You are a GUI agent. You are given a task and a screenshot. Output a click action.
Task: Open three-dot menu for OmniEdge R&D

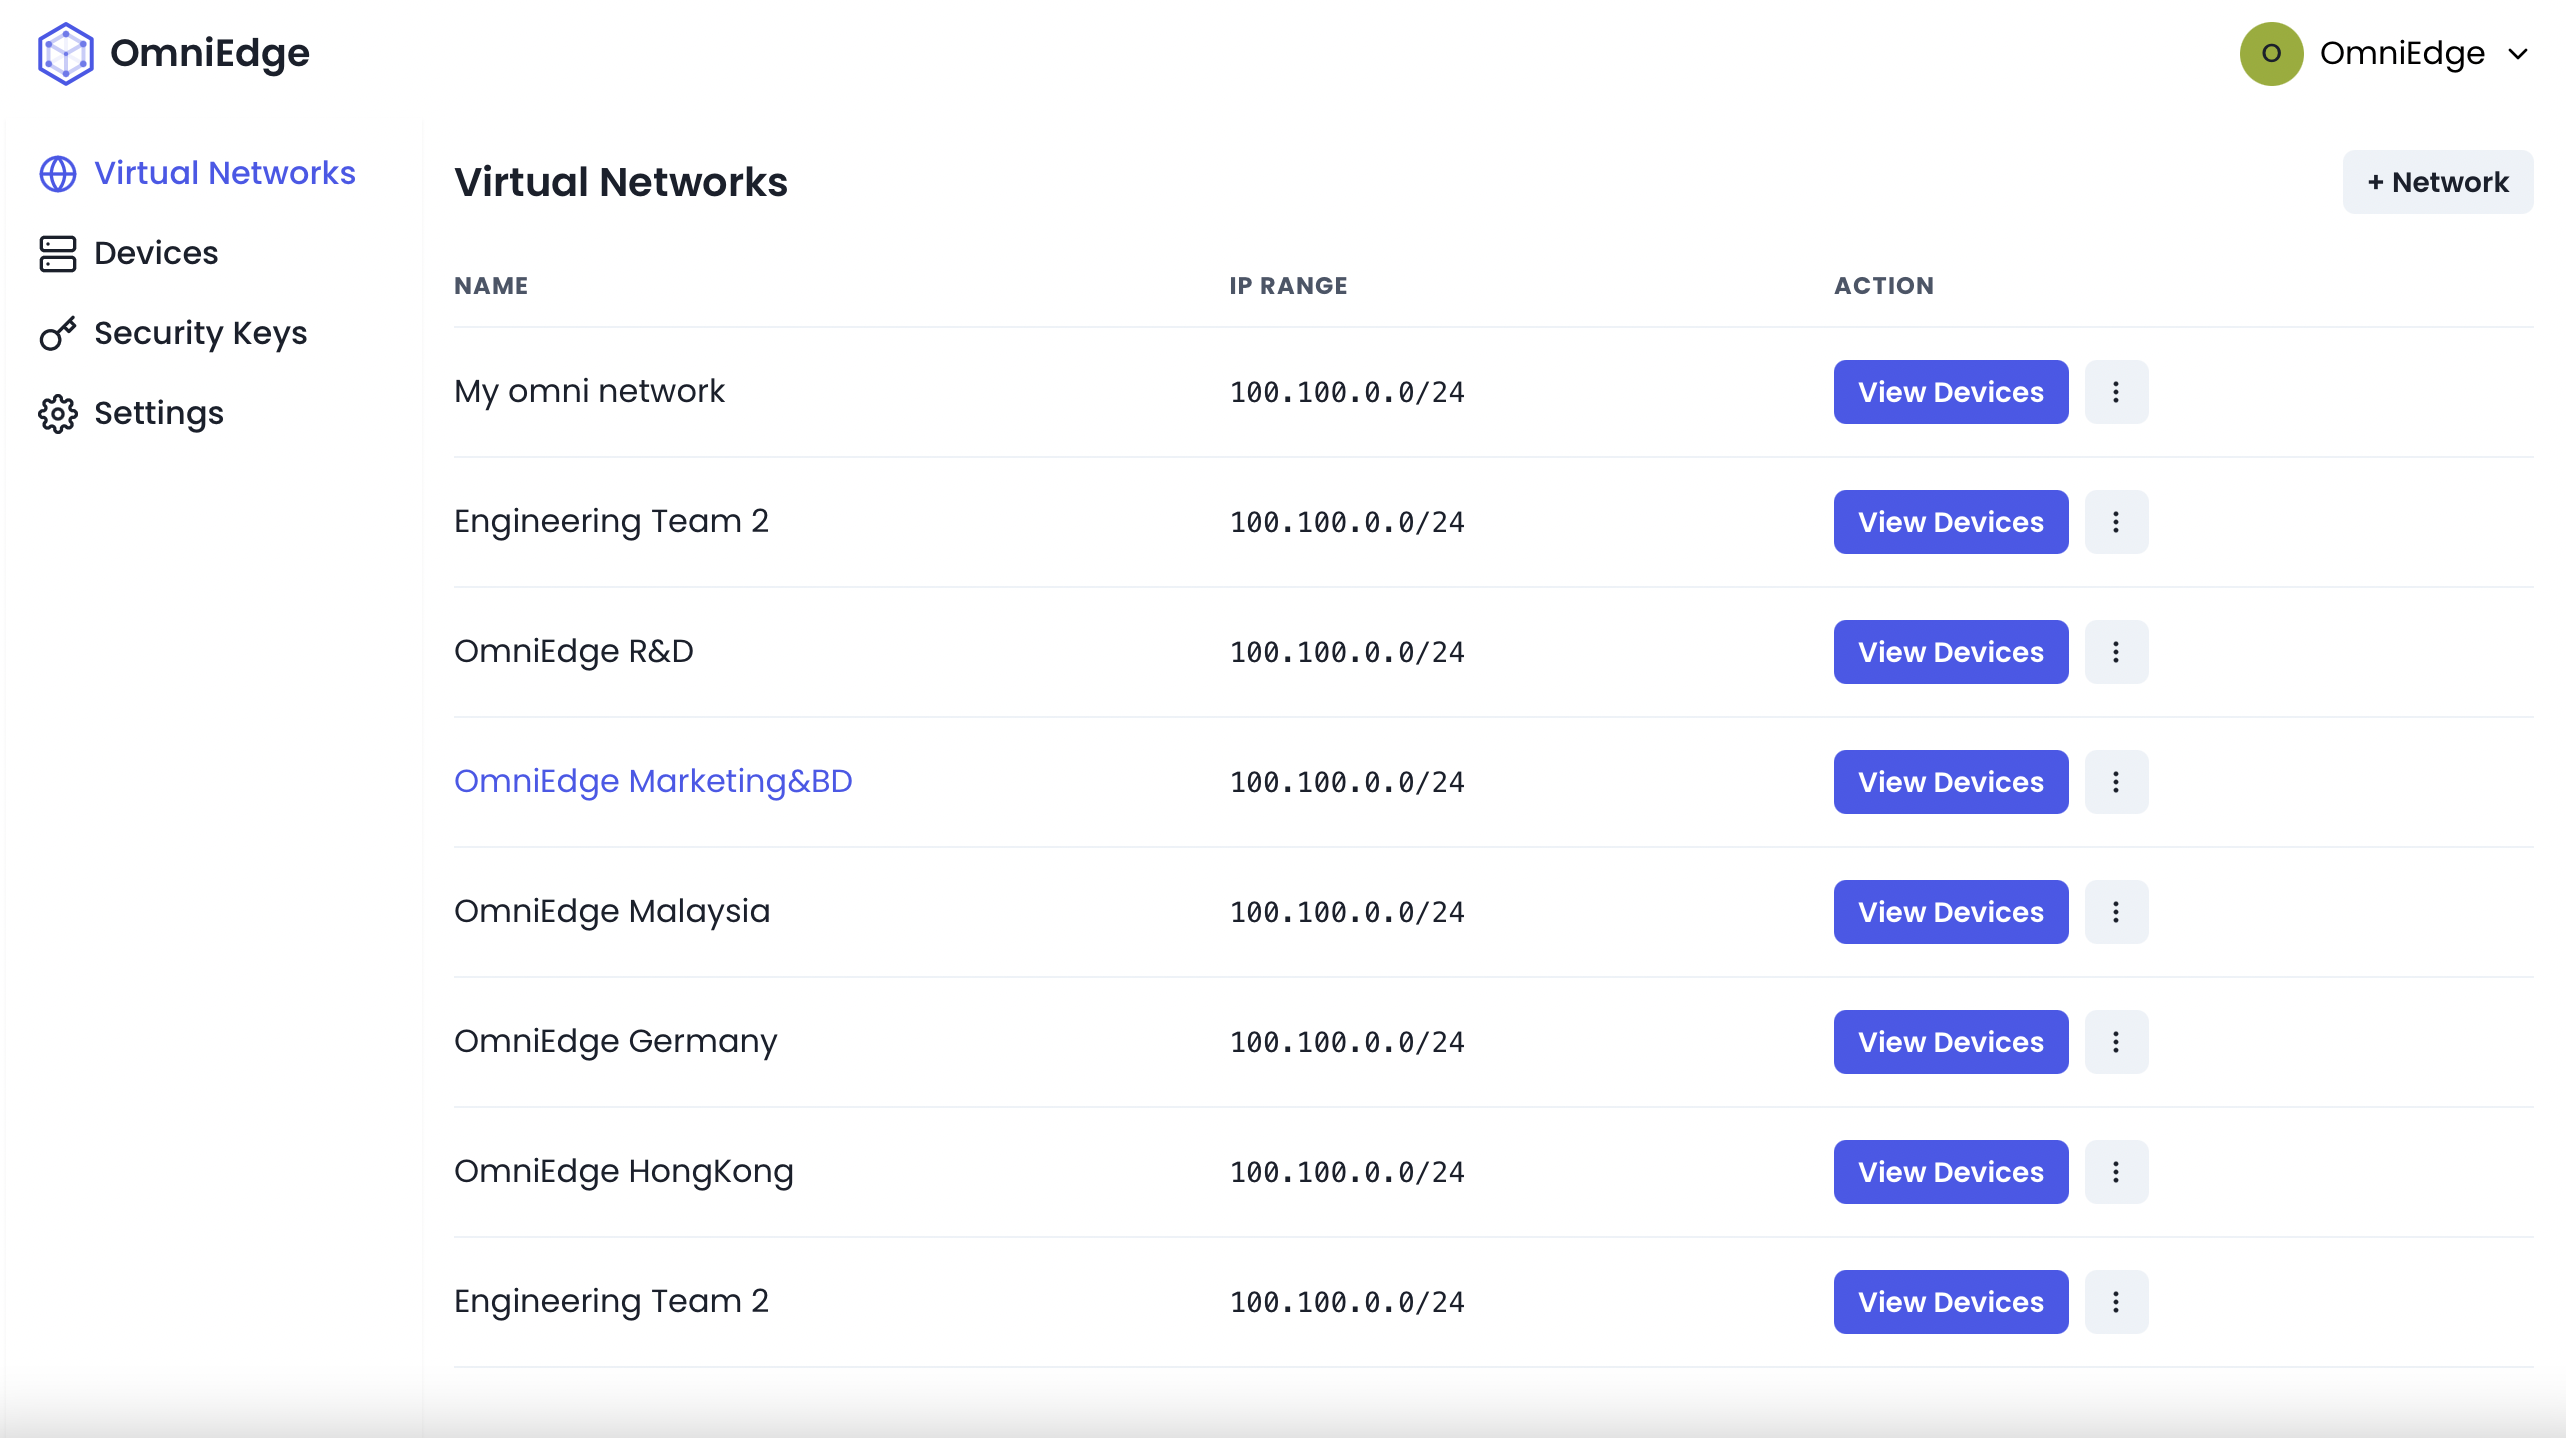(x=2116, y=652)
